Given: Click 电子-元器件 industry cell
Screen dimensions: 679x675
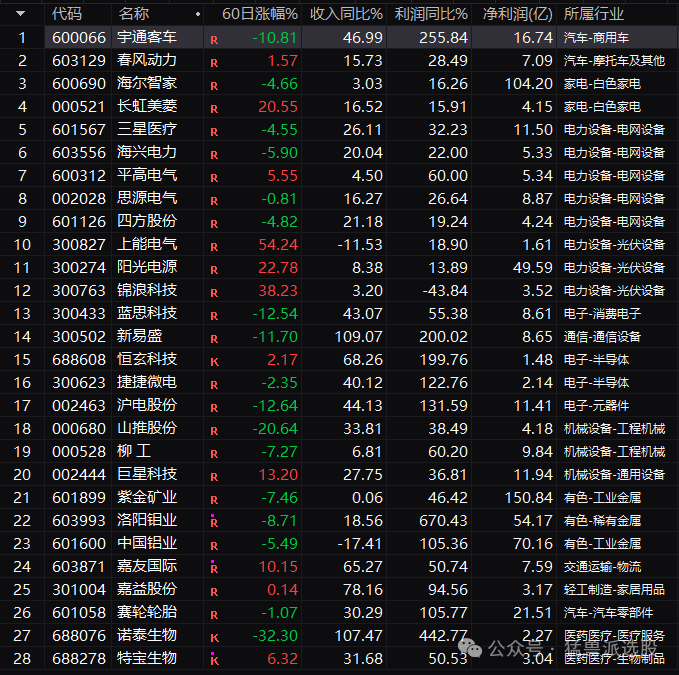Looking at the screenshot, I should point(596,405).
